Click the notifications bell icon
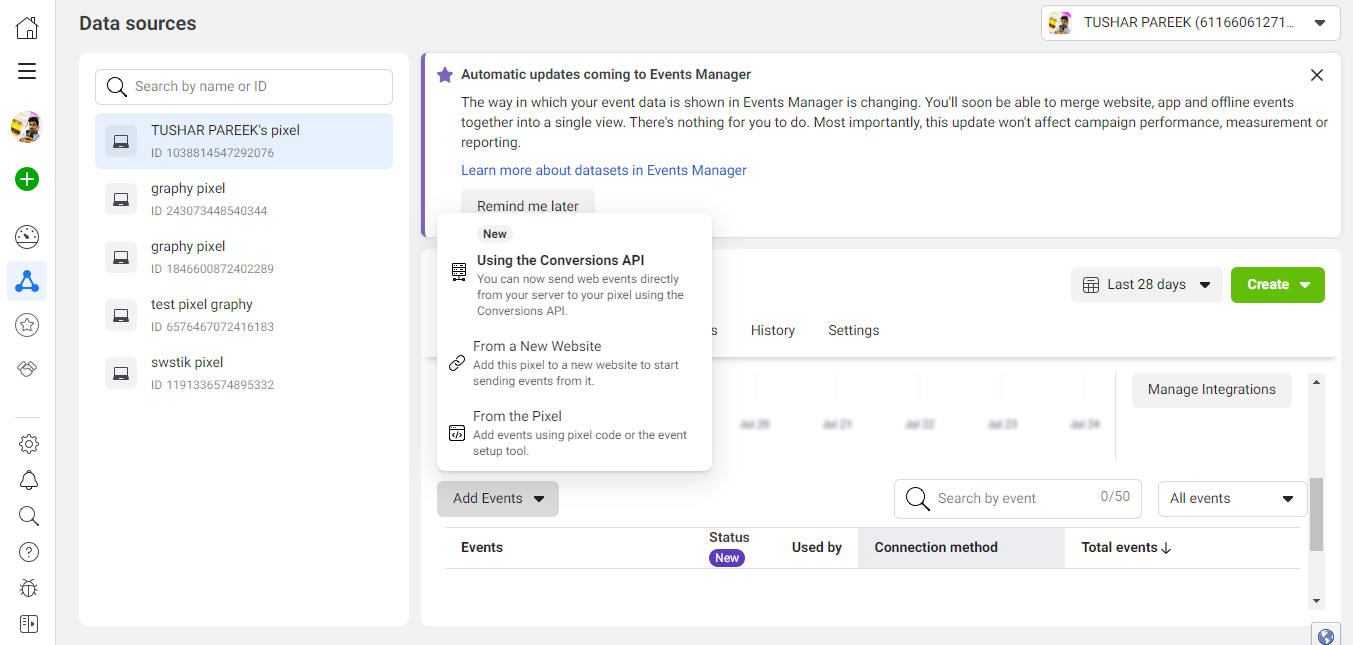Viewport: 1353px width, 645px height. tap(29, 480)
